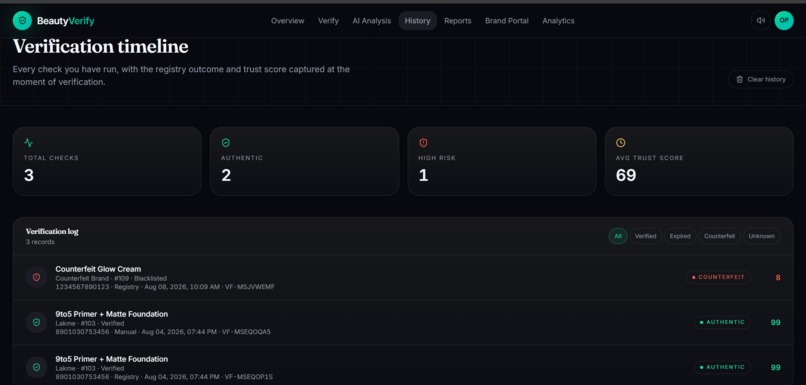Click the Manual record's VF-MSEQOQA5 details line
Viewport: 806px width, 385px height.
click(x=163, y=332)
